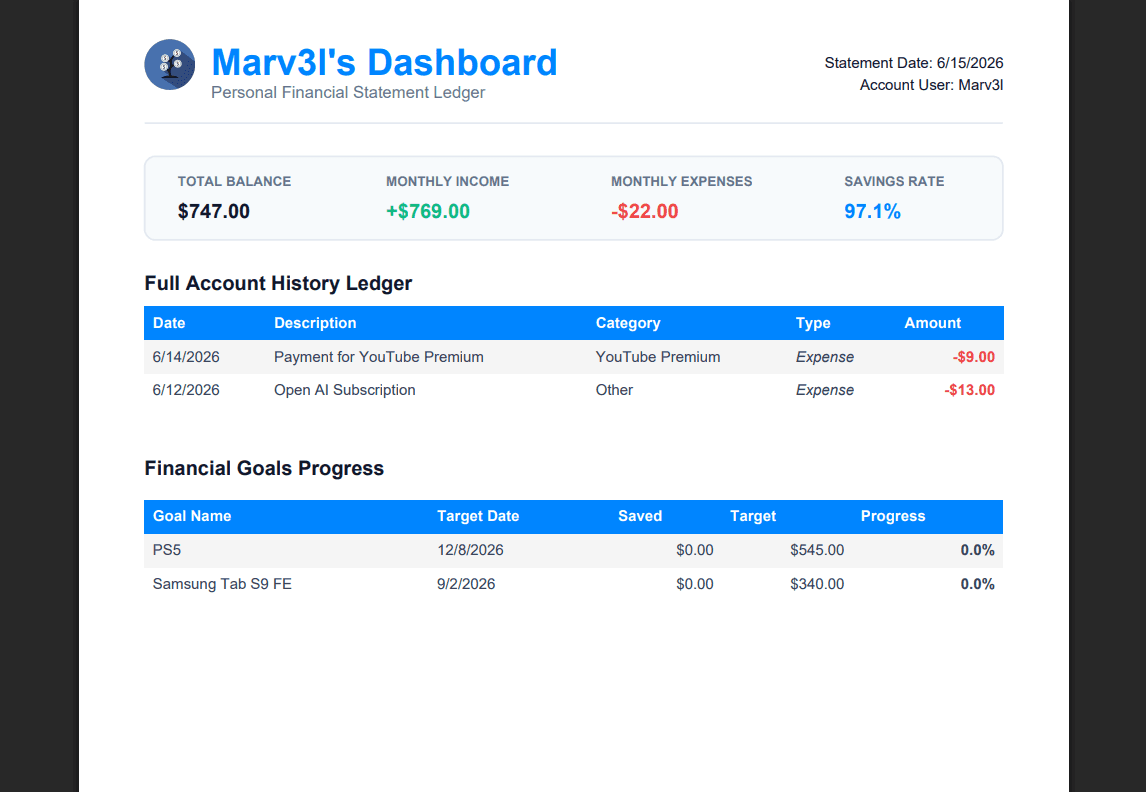The image size is (1146, 792).
Task: Select Account User: Marv3l text
Action: pos(931,85)
